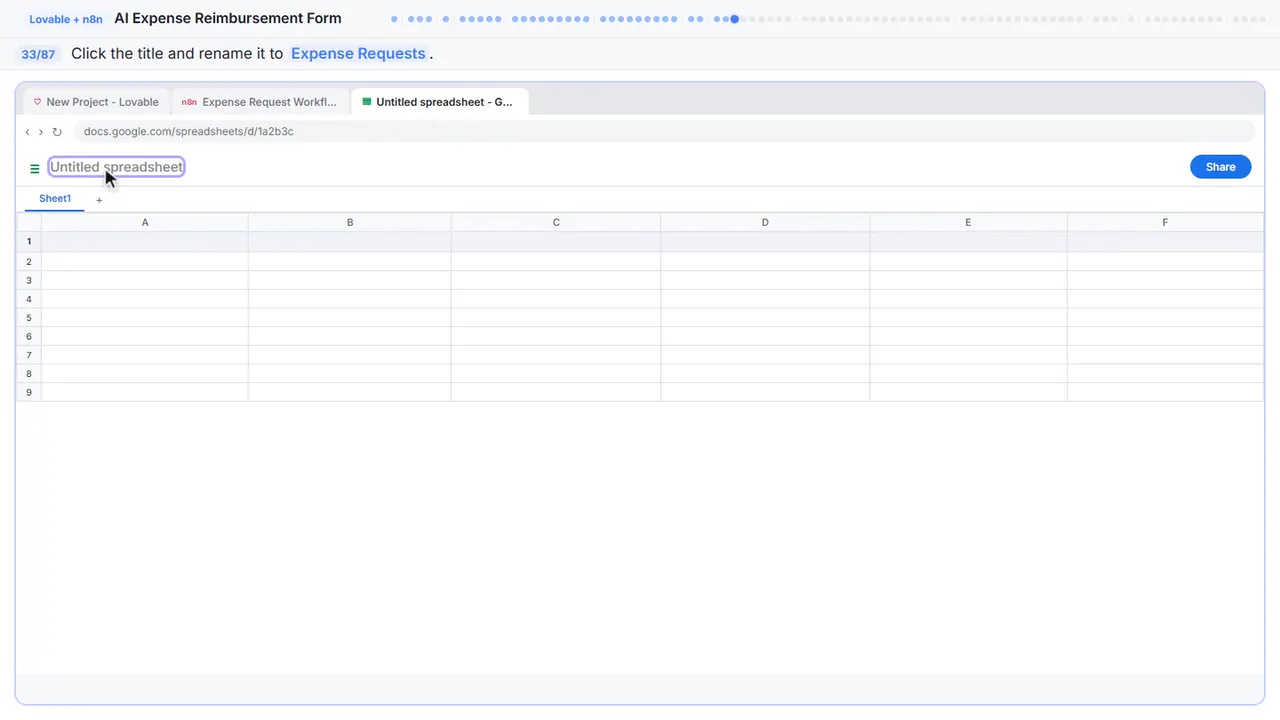Click the Expense Requests highlighted text
Screen dimensions: 1280x720
coord(358,54)
